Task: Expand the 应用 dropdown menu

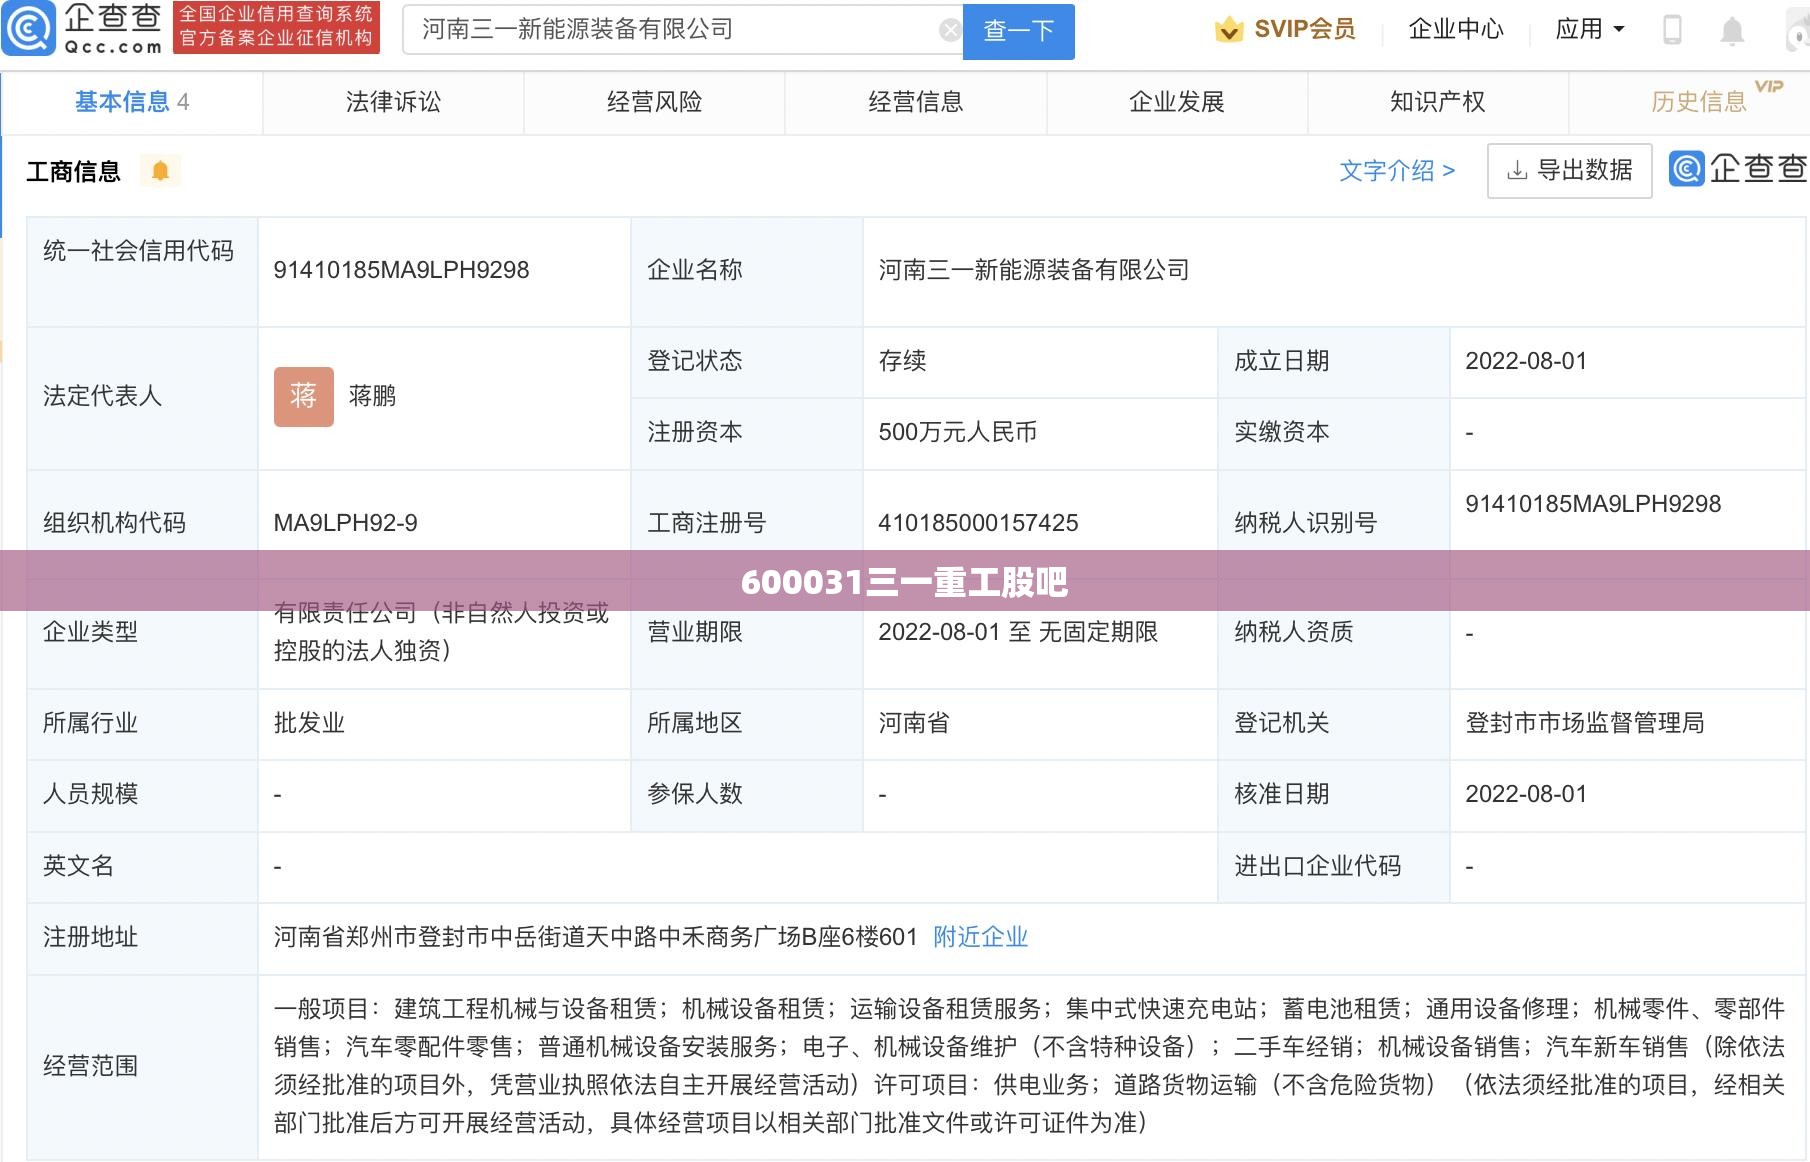Action: pos(1590,30)
